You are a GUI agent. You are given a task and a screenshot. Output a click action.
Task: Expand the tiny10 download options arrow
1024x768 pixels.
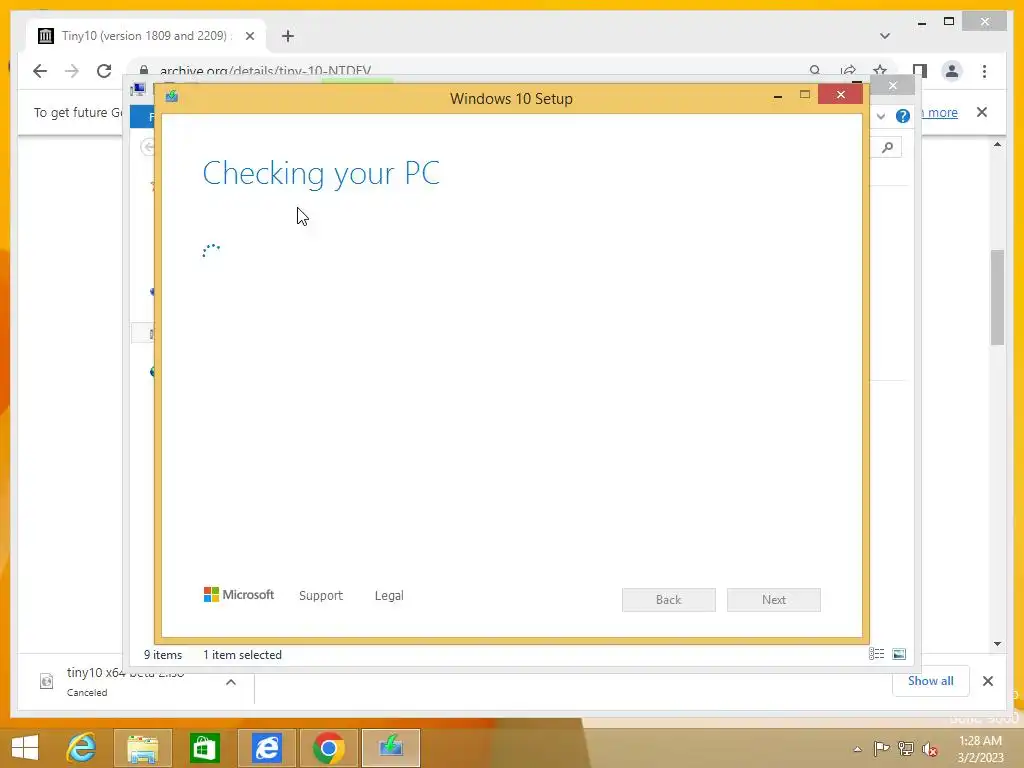[231, 682]
